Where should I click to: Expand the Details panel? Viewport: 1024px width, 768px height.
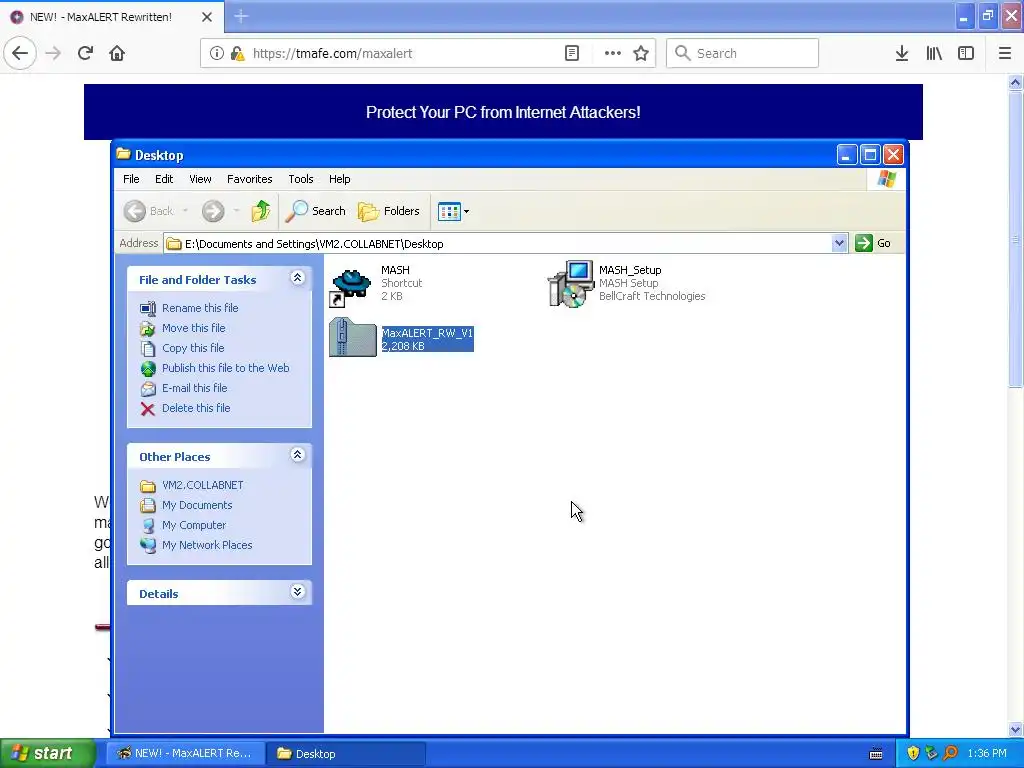click(297, 592)
